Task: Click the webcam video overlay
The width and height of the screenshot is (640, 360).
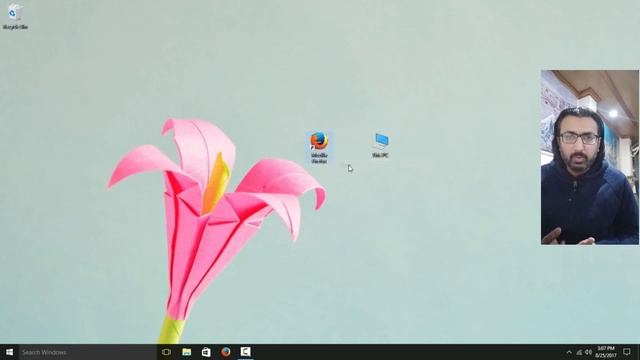Action: point(590,158)
